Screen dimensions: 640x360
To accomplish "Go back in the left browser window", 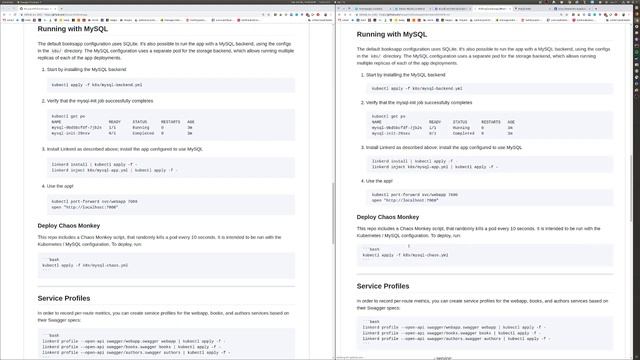I will (4, 15).
